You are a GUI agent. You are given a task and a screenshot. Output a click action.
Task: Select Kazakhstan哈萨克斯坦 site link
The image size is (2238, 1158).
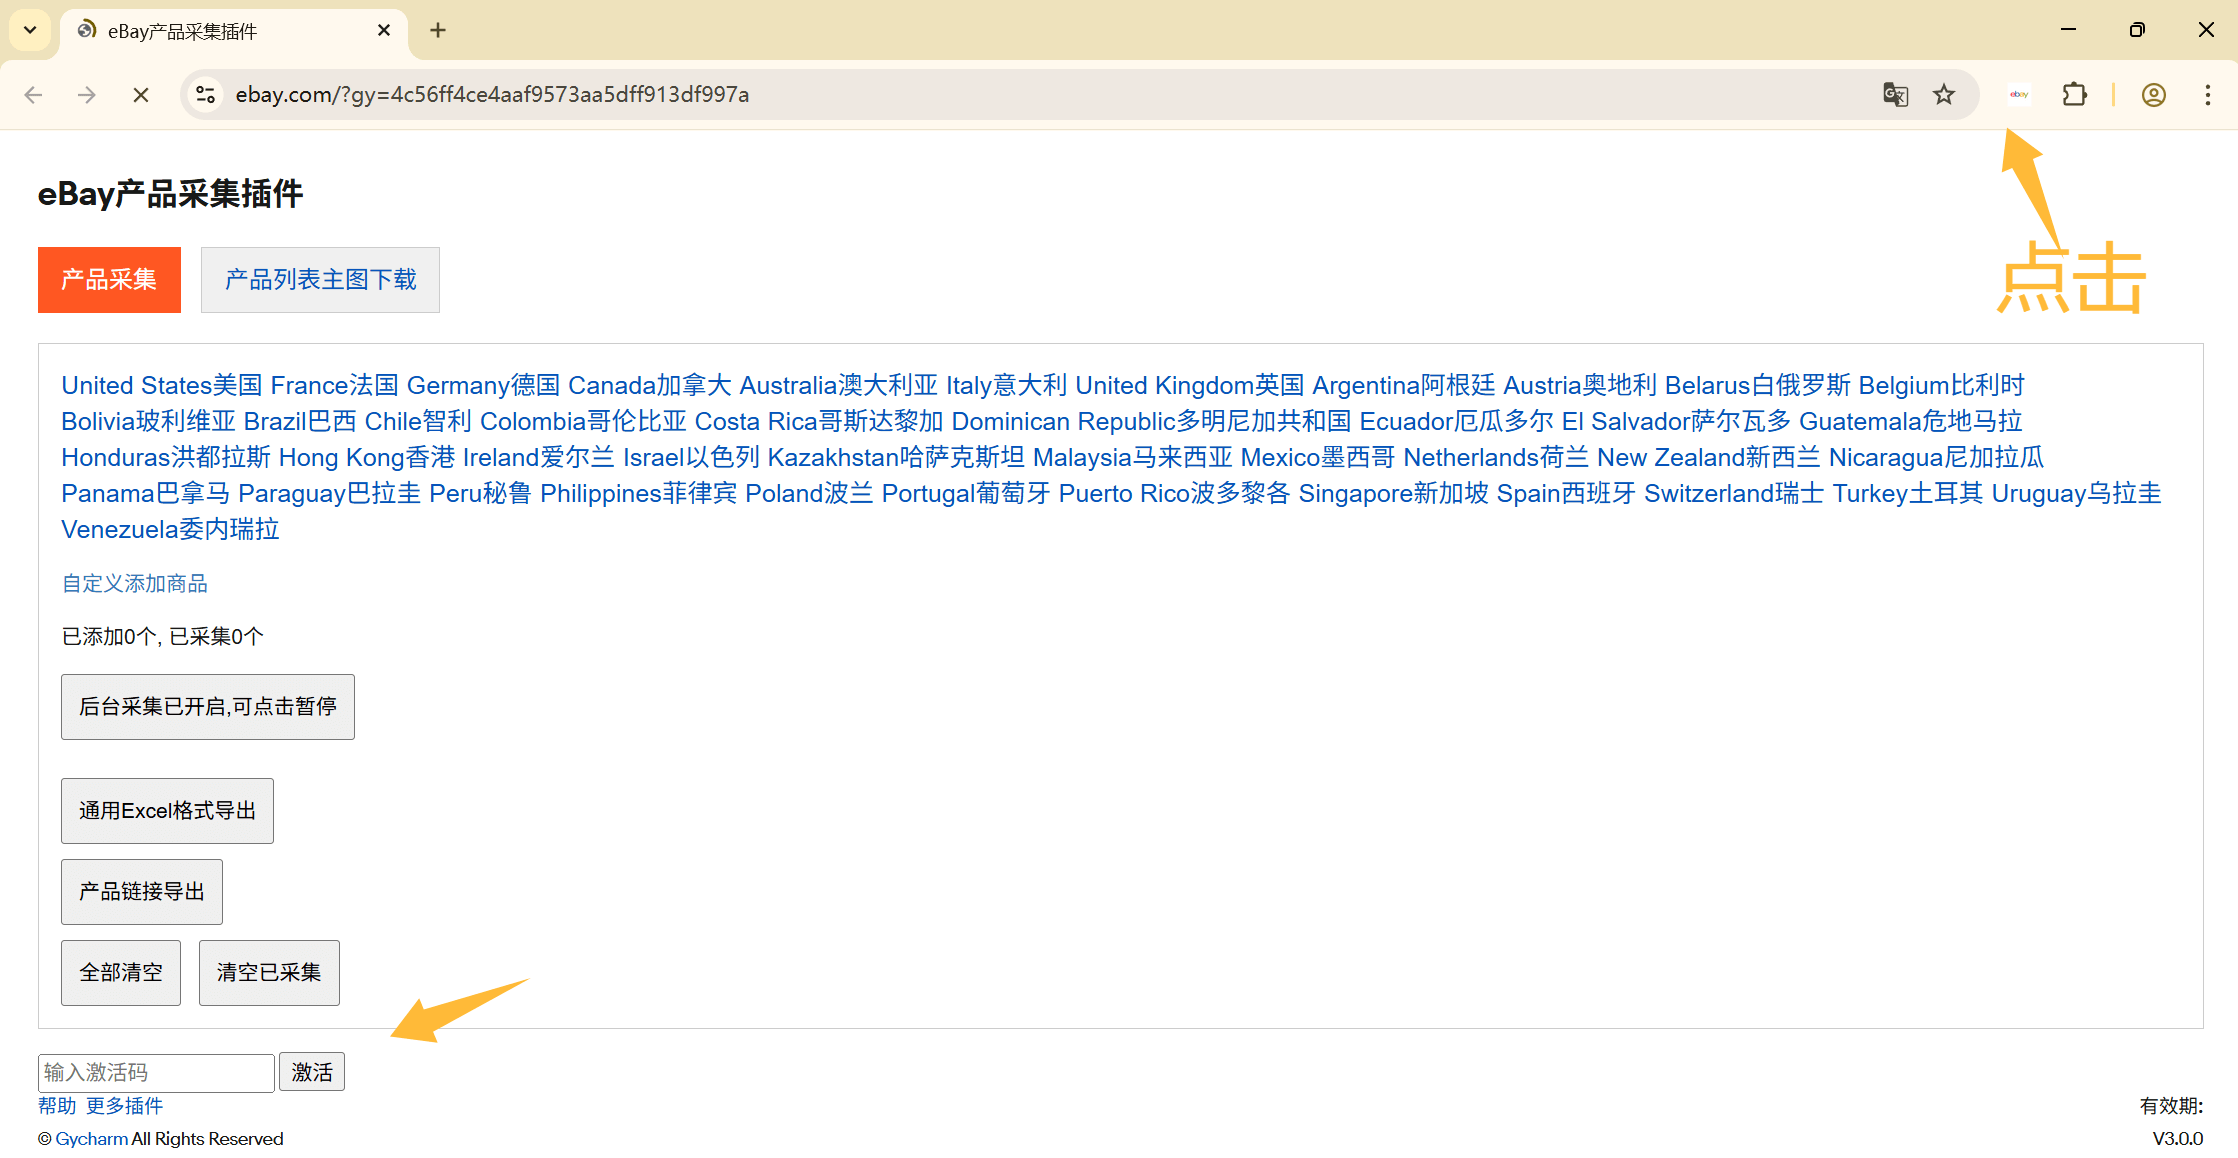(896, 458)
